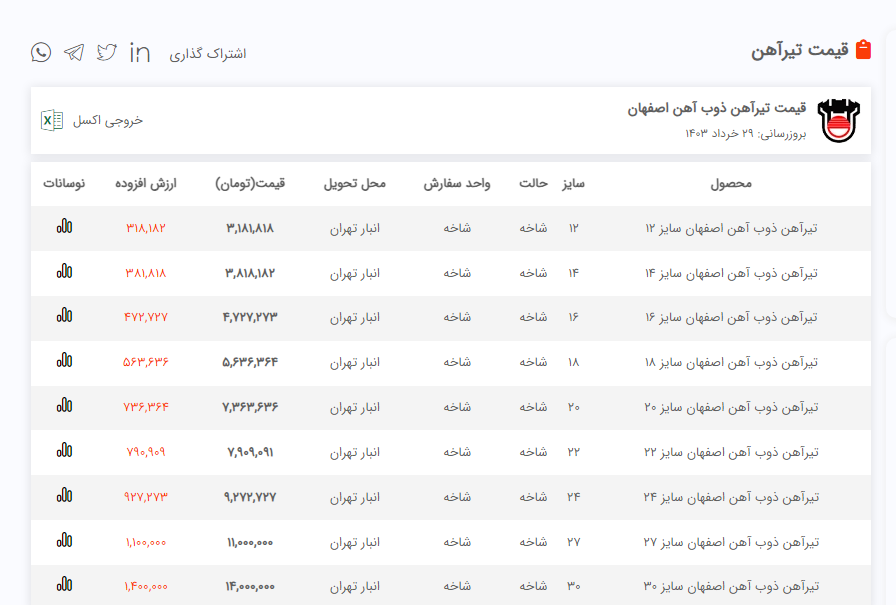View fluctuation chart for size 18 beam
Screen dimensions: 896x605
(x=64, y=361)
